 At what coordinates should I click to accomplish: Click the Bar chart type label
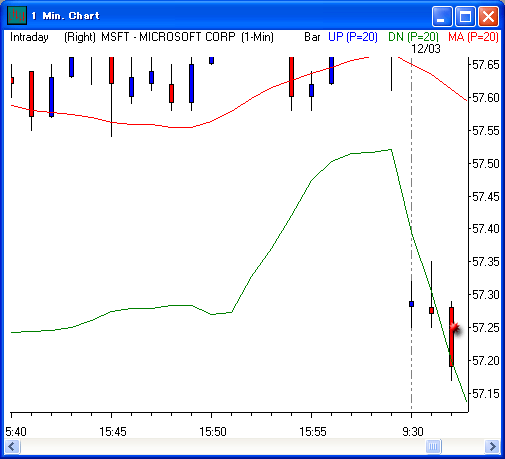pyautogui.click(x=312, y=37)
